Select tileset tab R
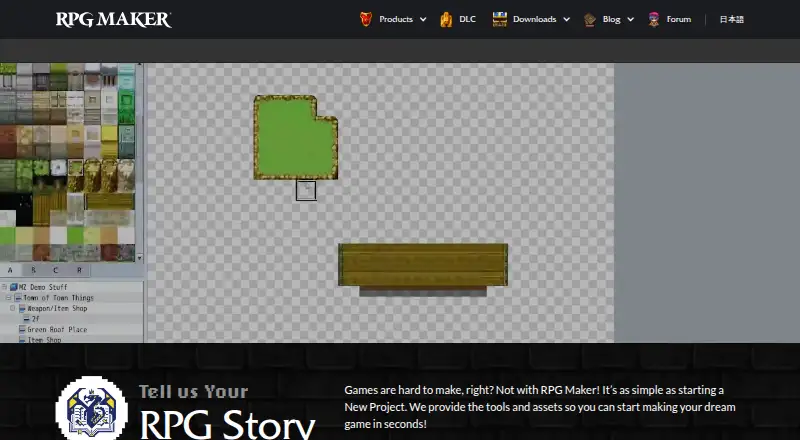This screenshot has width=800, height=440. tap(79, 270)
